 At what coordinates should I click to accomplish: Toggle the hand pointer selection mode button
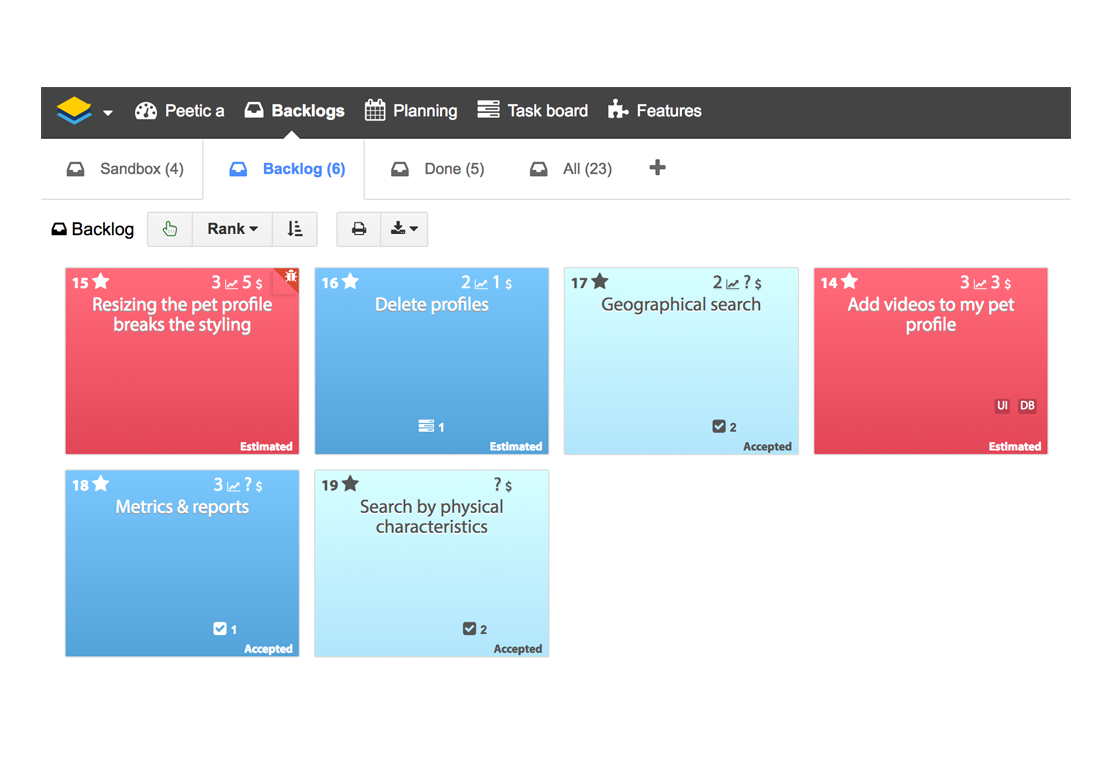(x=170, y=229)
